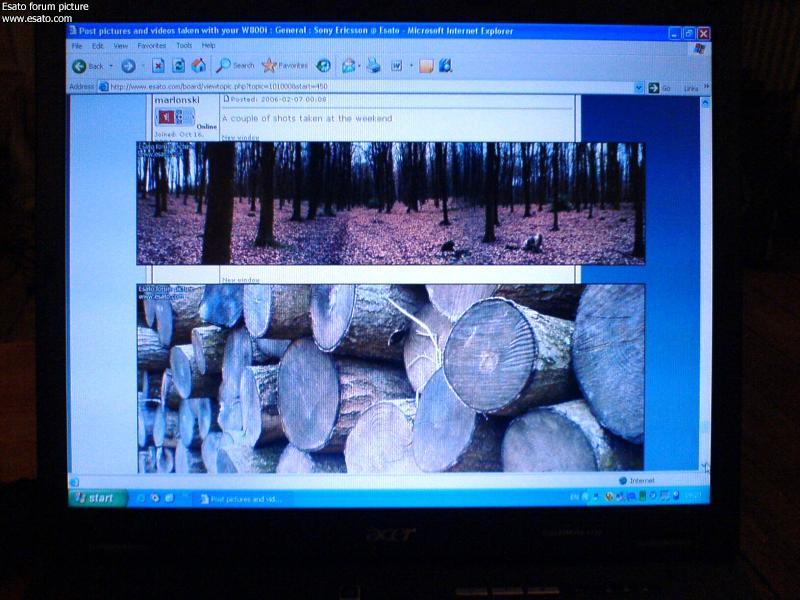The width and height of the screenshot is (800, 600).
Task: Expand the Edit-with dropdown arrow
Action: (411, 66)
